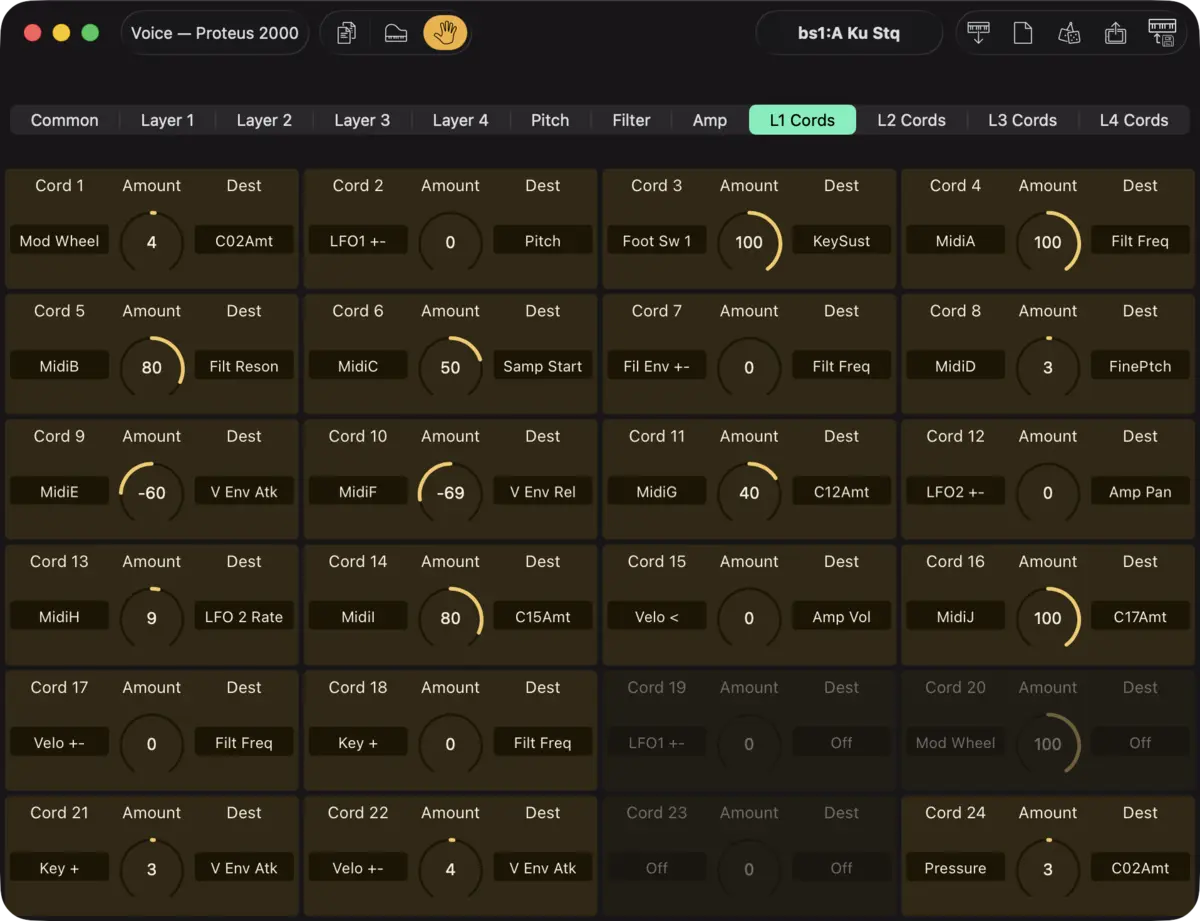1200x921 pixels.
Task: Click the share export icon
Action: click(x=1115, y=33)
